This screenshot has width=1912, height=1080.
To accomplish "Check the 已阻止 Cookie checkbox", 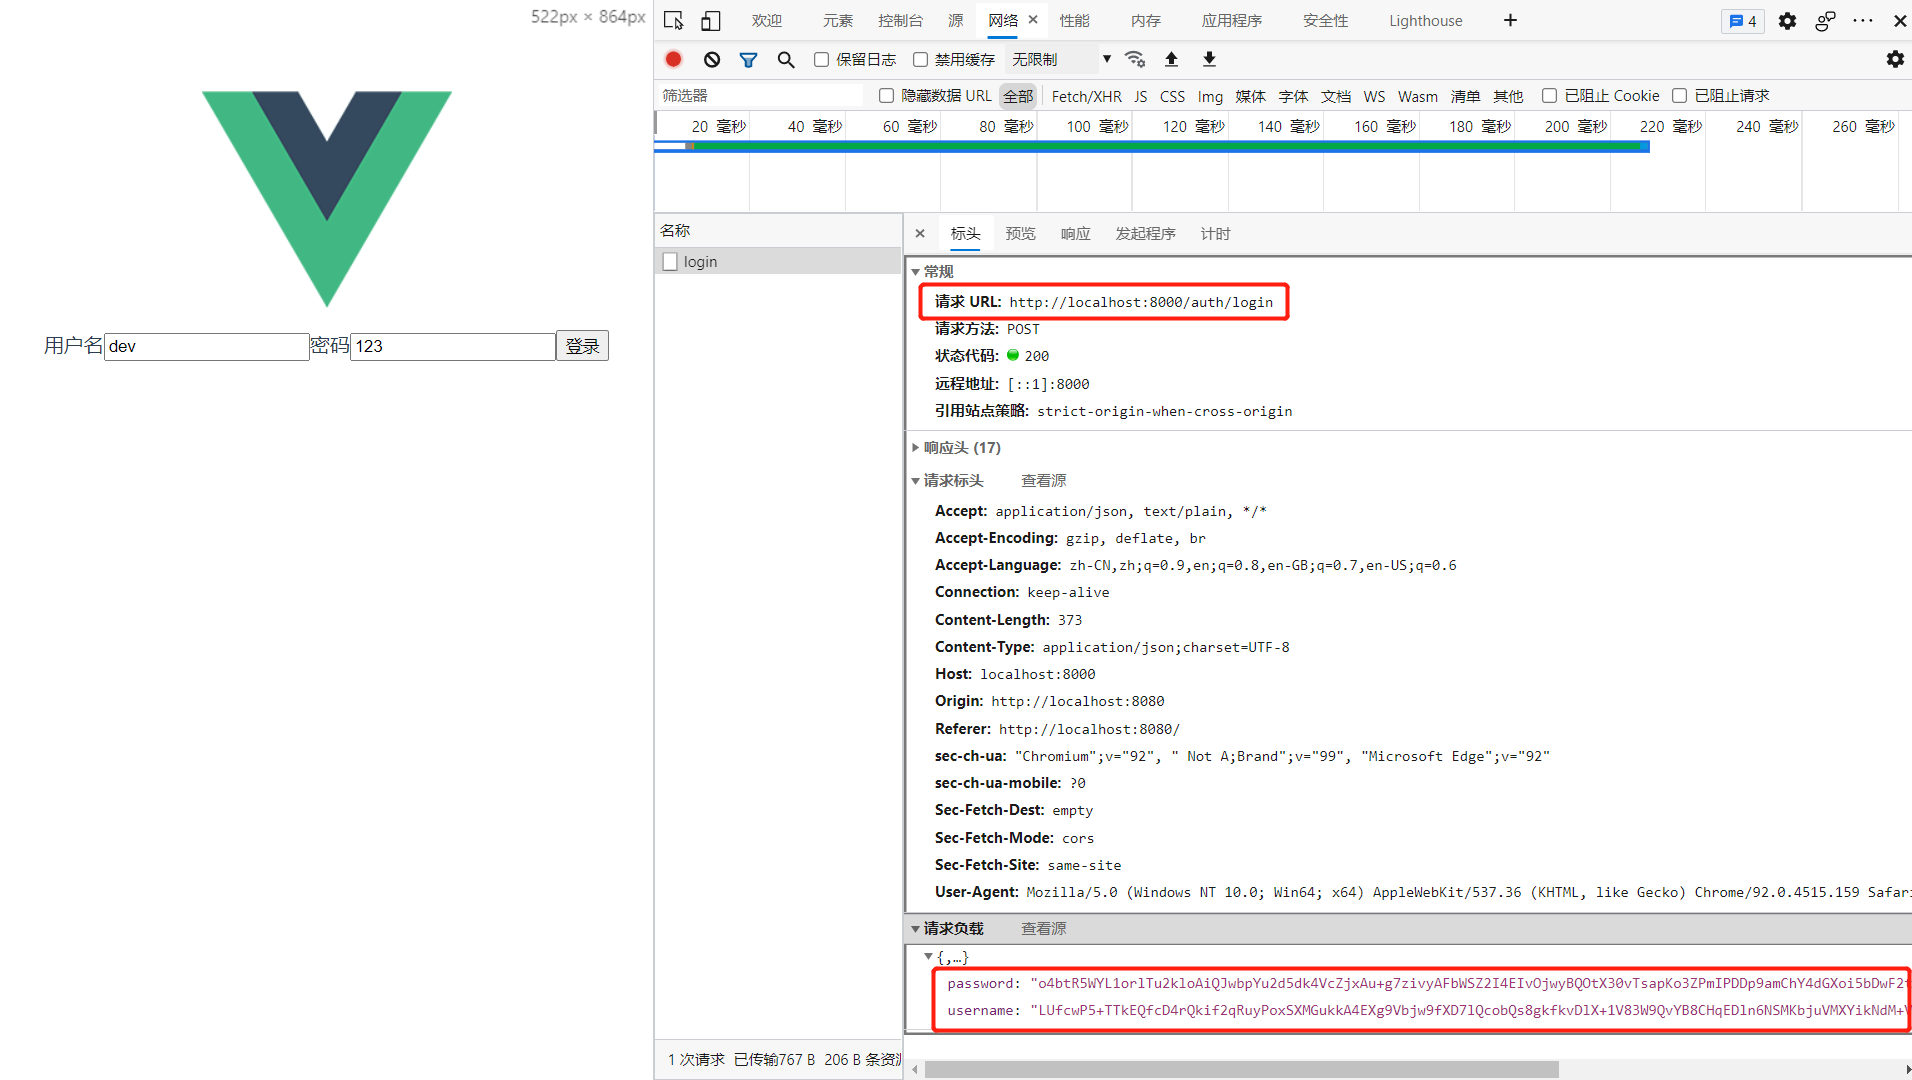I will click(x=1549, y=95).
